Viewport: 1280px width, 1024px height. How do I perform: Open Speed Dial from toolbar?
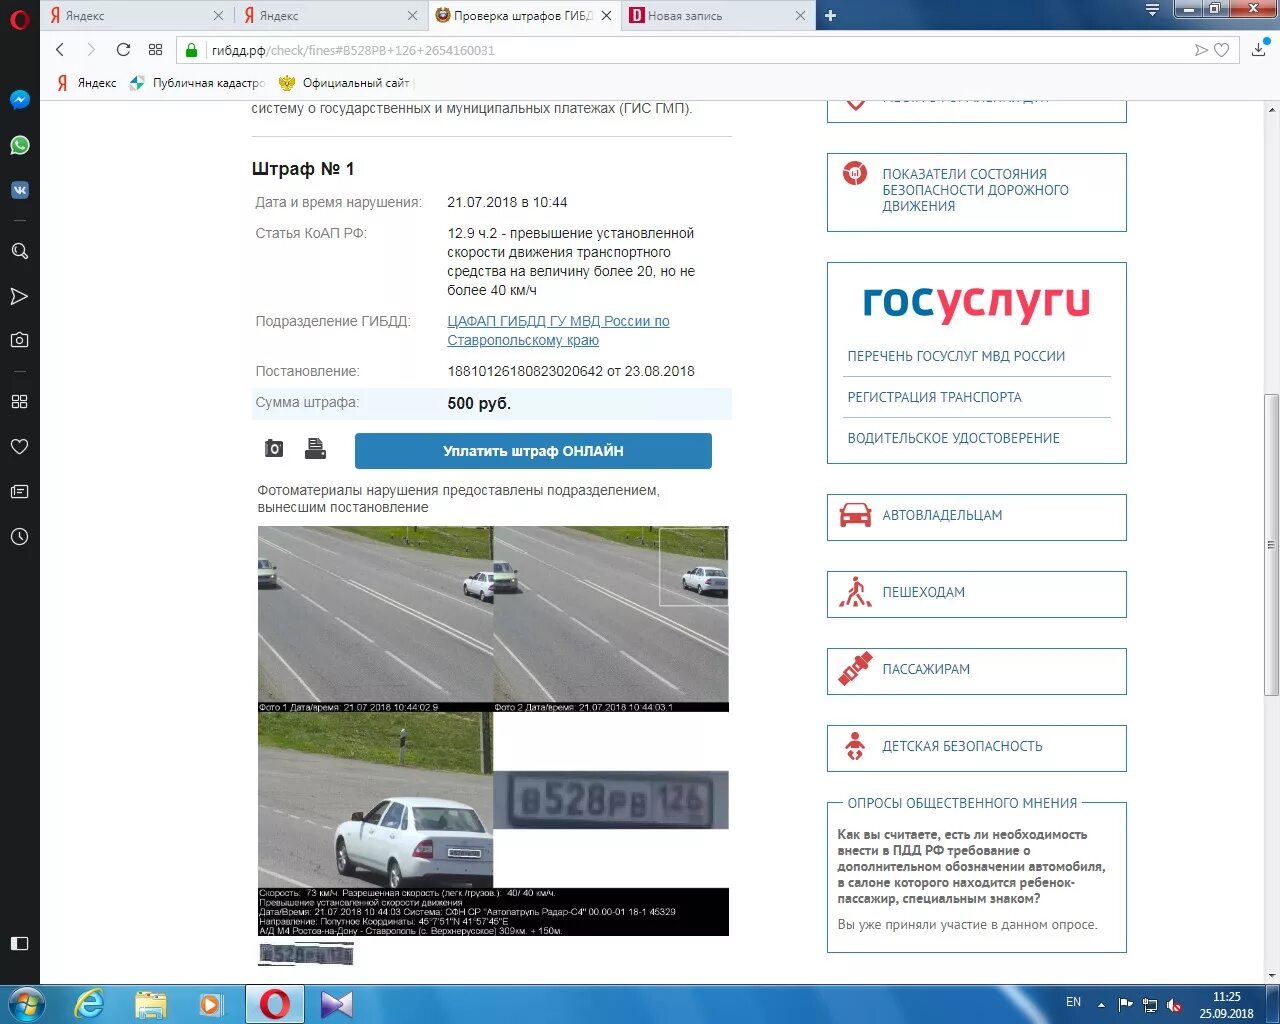pos(155,50)
